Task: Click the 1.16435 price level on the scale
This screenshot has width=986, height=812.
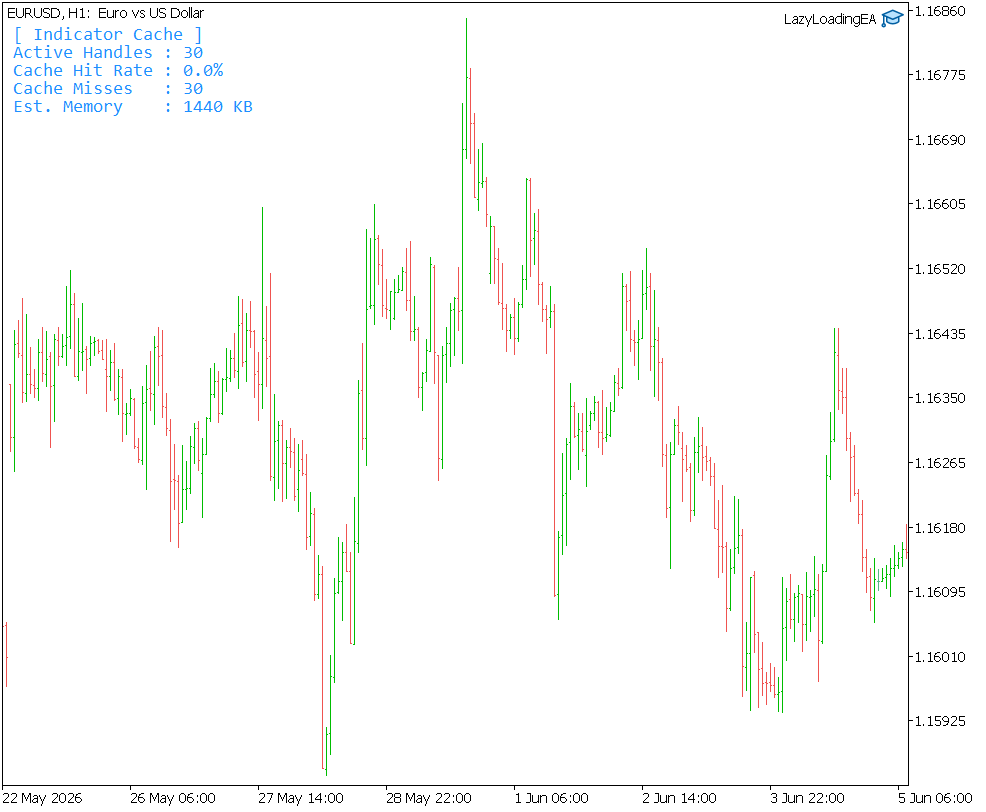Action: (x=939, y=334)
